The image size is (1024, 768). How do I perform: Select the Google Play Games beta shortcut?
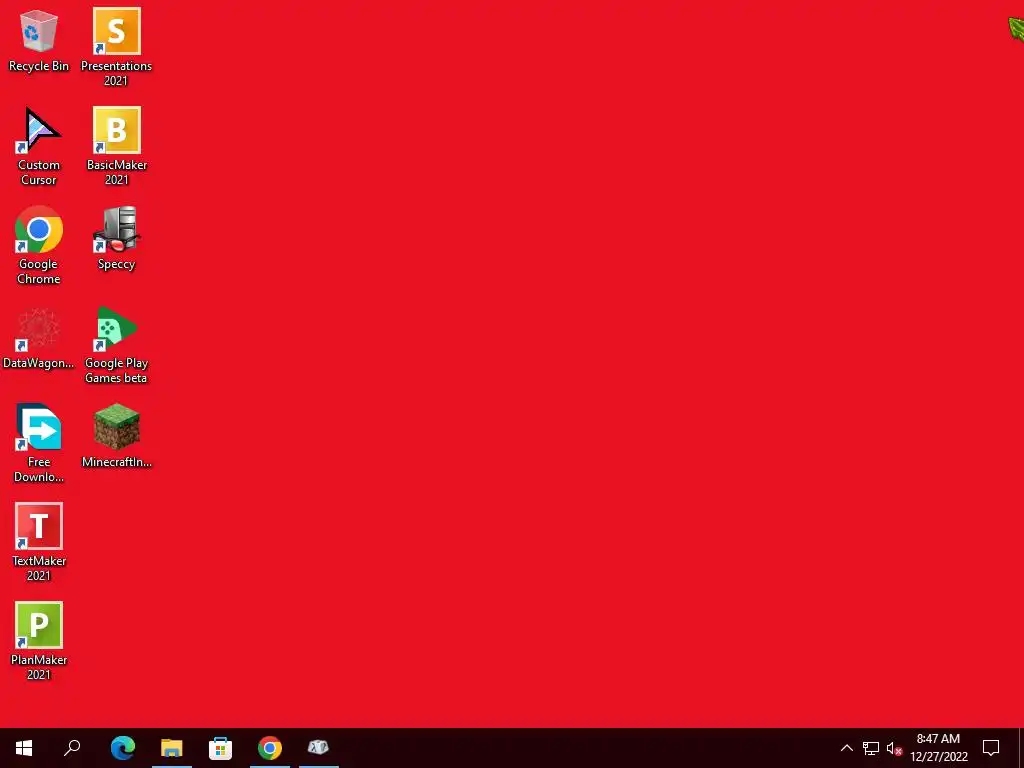pyautogui.click(x=116, y=345)
